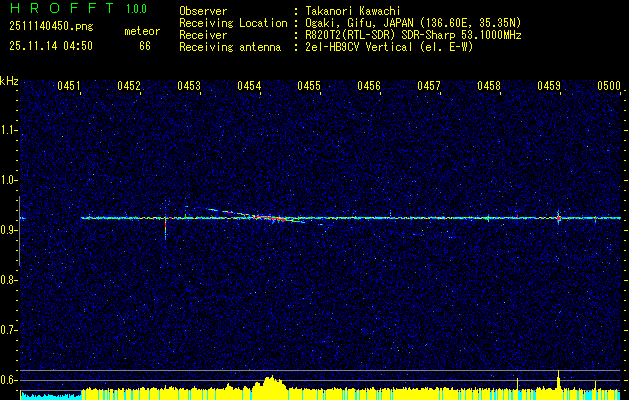This screenshot has width=629, height=400.
Task: Select the 0.9 frequency axis label
Action: 9,229
